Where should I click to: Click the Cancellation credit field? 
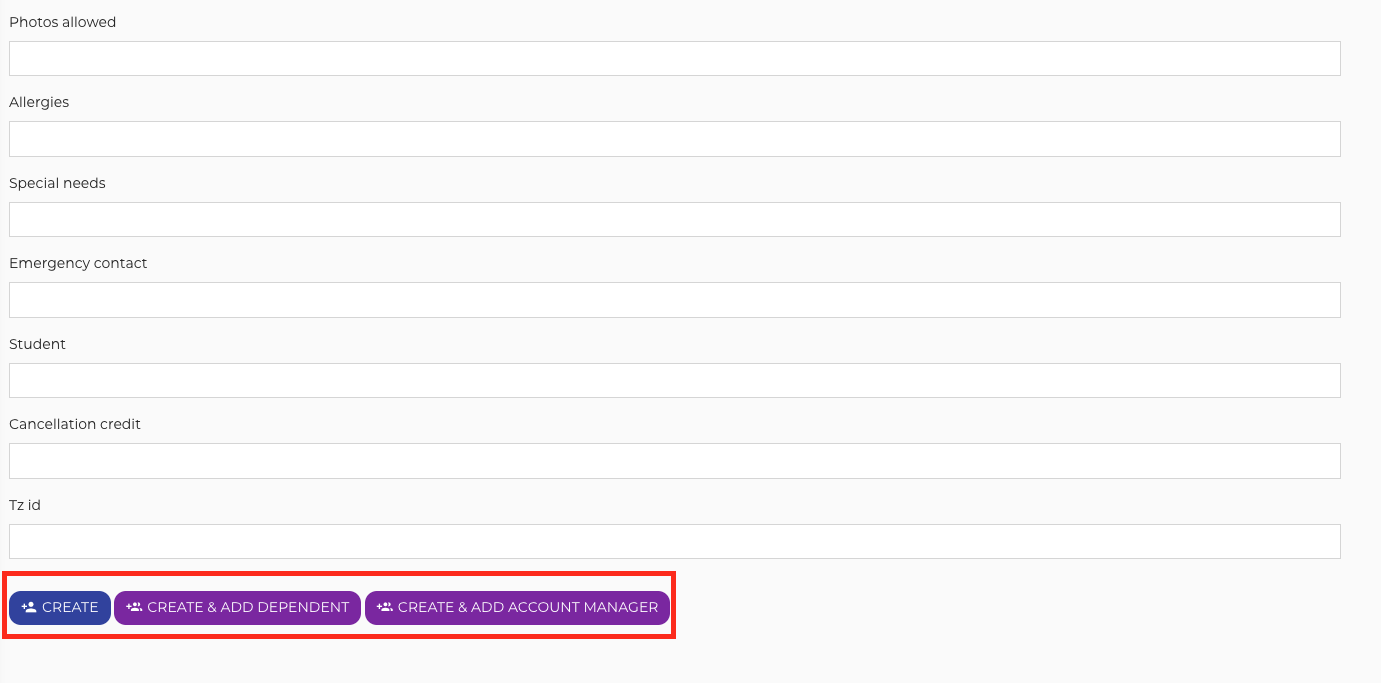pyautogui.click(x=675, y=461)
